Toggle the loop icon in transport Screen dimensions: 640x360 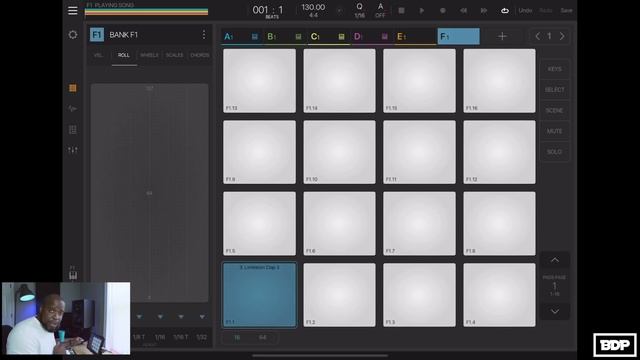[x=505, y=11]
